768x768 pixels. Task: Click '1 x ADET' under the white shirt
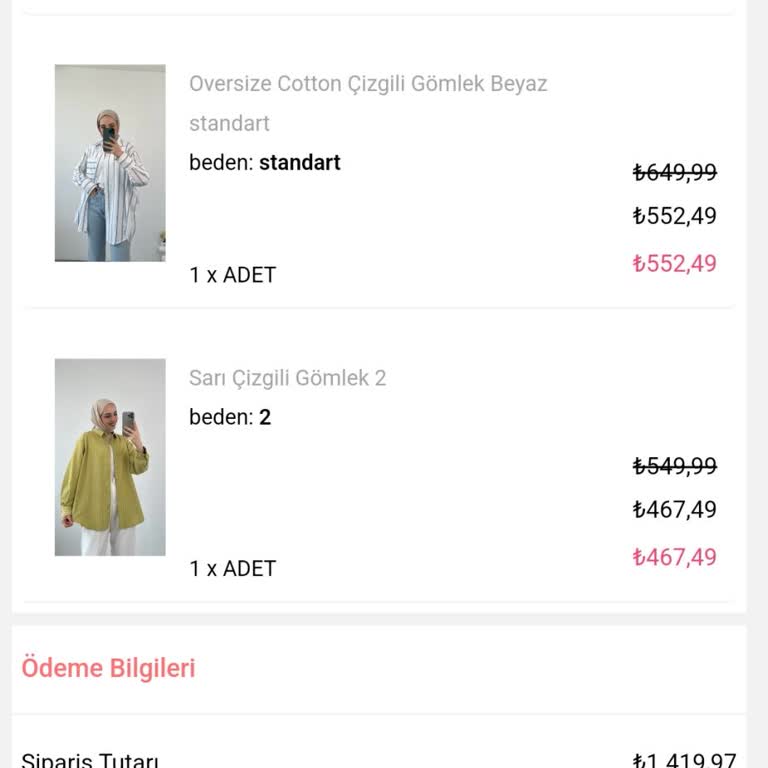pos(232,275)
